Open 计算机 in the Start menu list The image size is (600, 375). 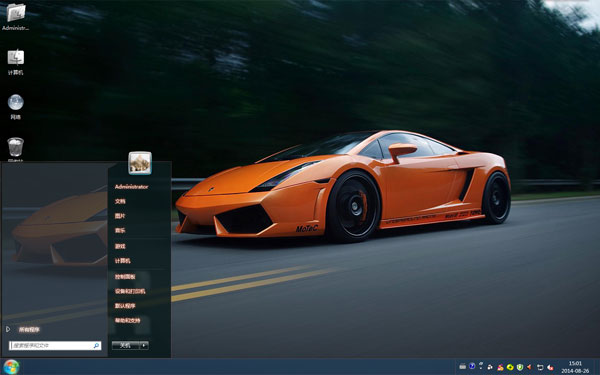(x=122, y=261)
